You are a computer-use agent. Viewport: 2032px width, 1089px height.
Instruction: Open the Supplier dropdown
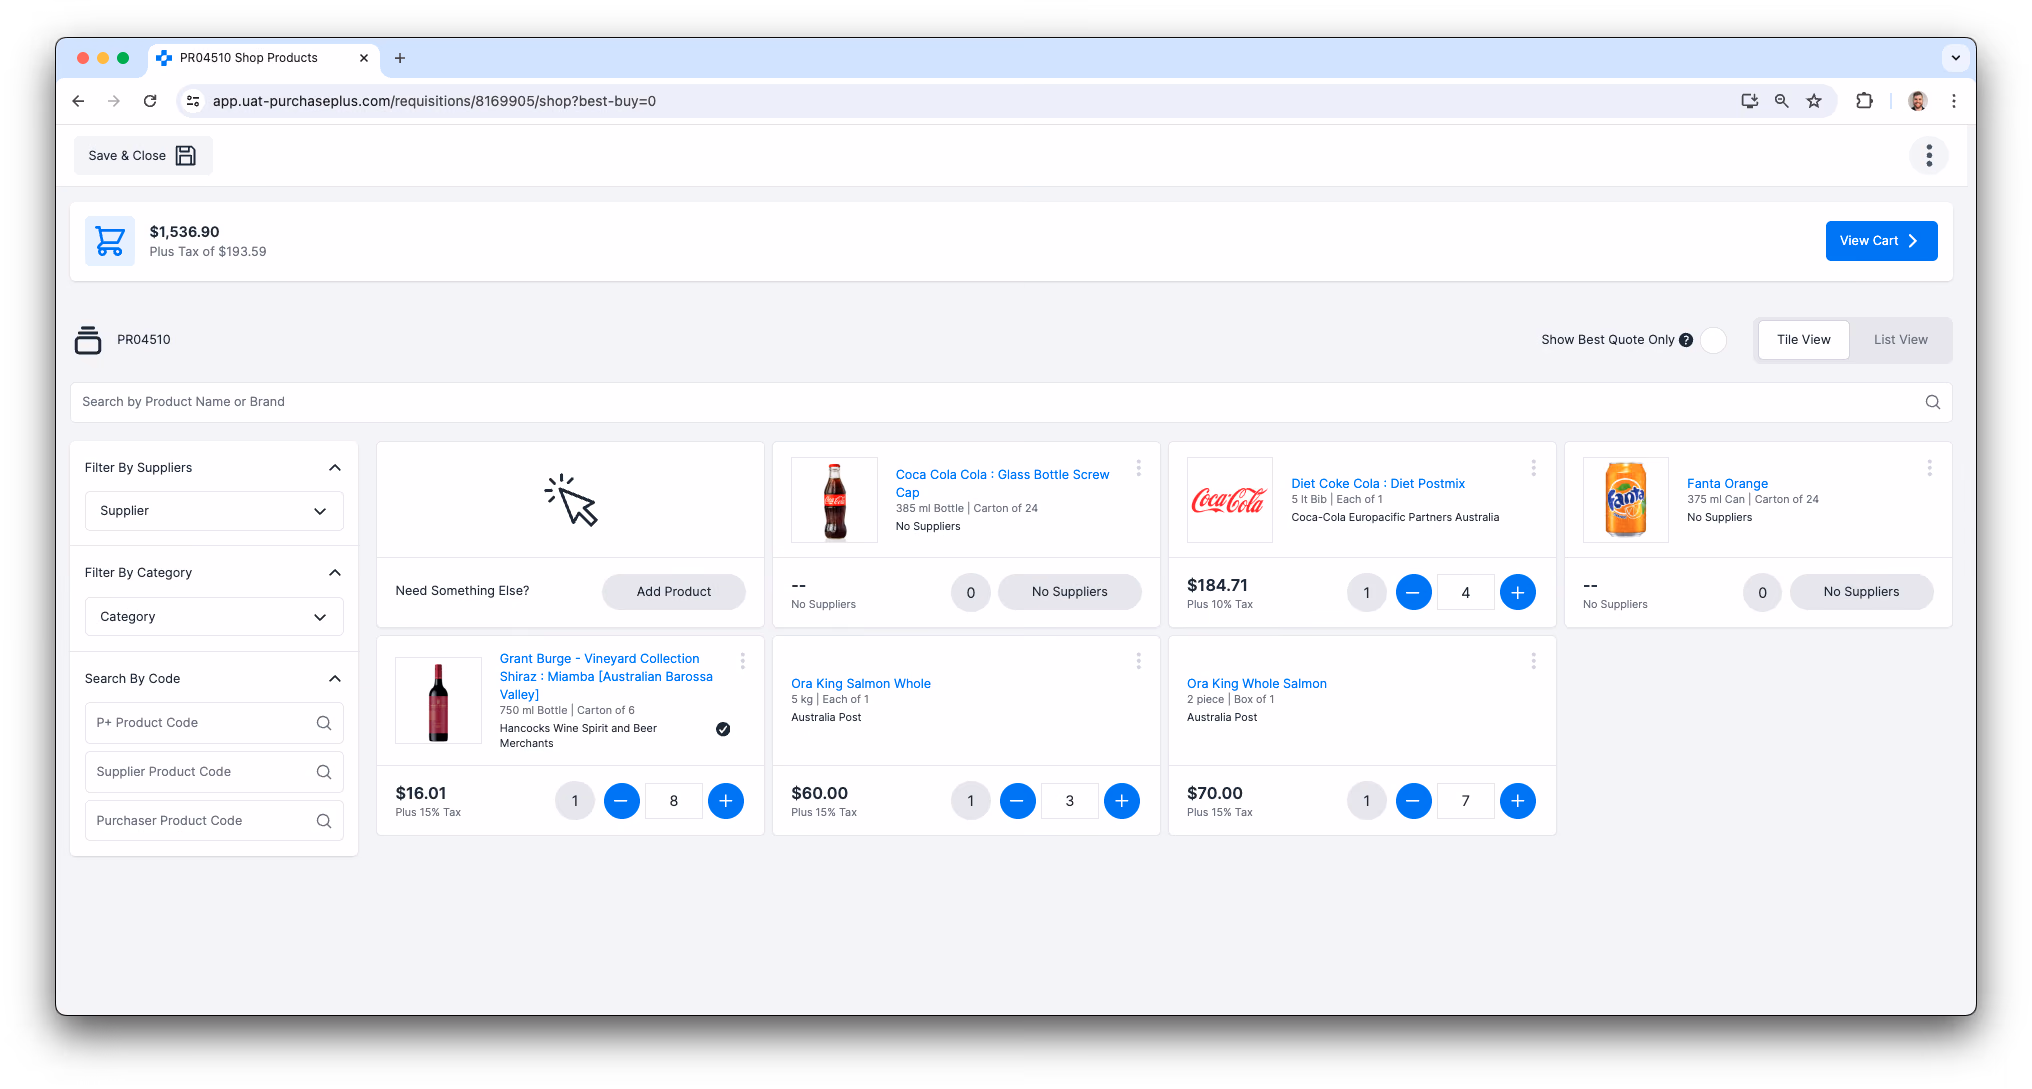click(x=214, y=511)
